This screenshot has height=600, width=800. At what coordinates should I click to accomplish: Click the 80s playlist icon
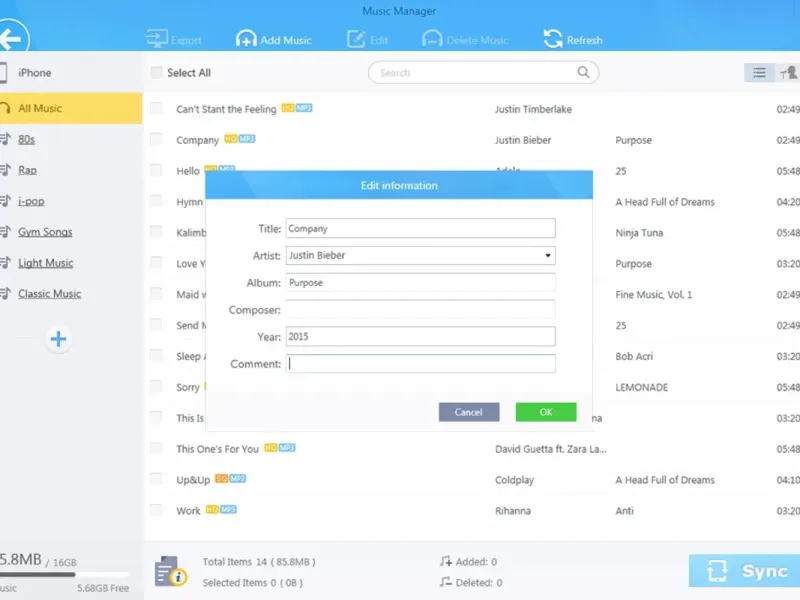coord(5,139)
